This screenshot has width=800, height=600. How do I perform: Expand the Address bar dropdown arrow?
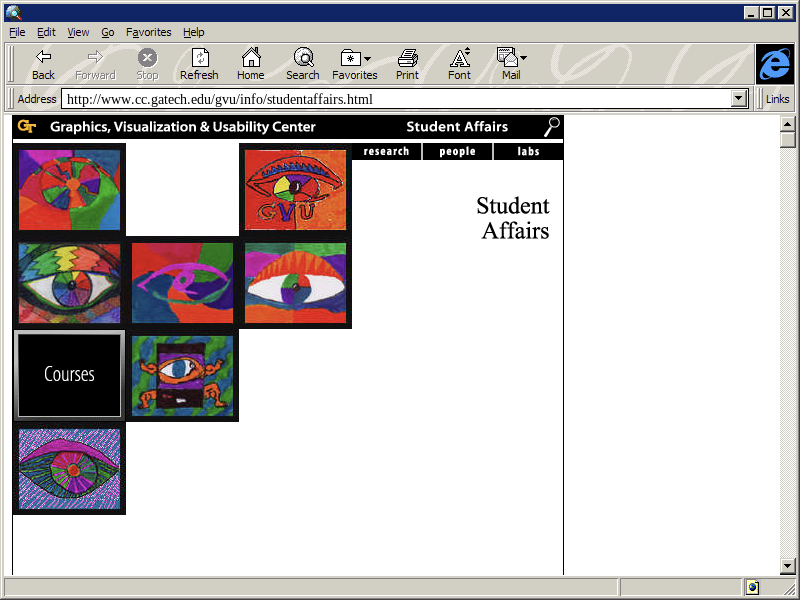tap(740, 99)
